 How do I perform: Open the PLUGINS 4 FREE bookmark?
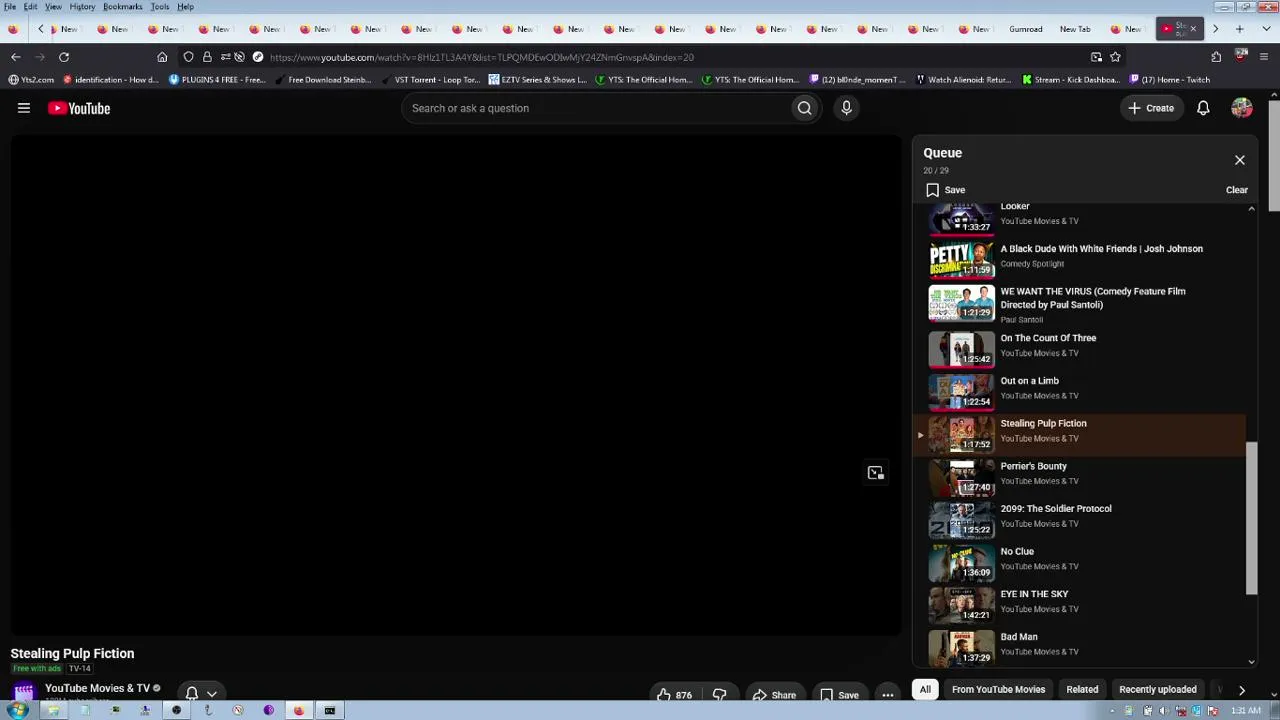[217, 80]
